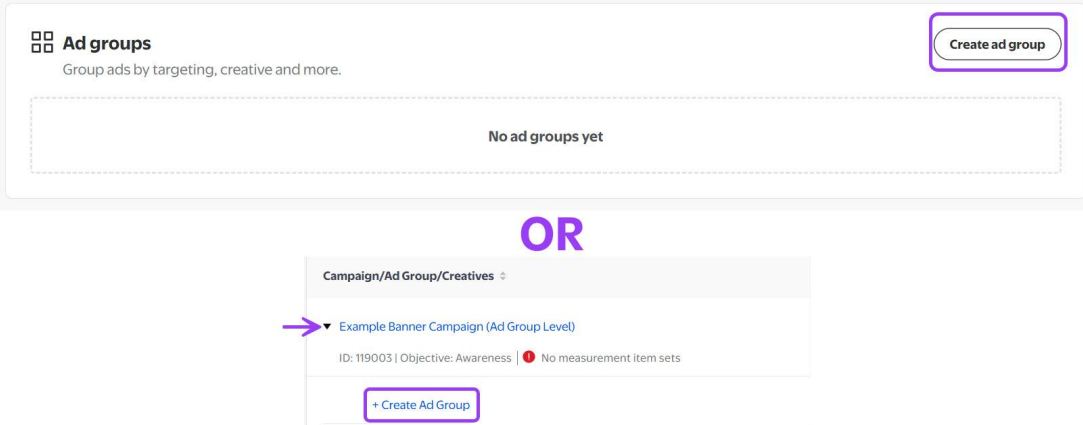
Task: Click the No measurement item sets text
Action: pos(611,358)
